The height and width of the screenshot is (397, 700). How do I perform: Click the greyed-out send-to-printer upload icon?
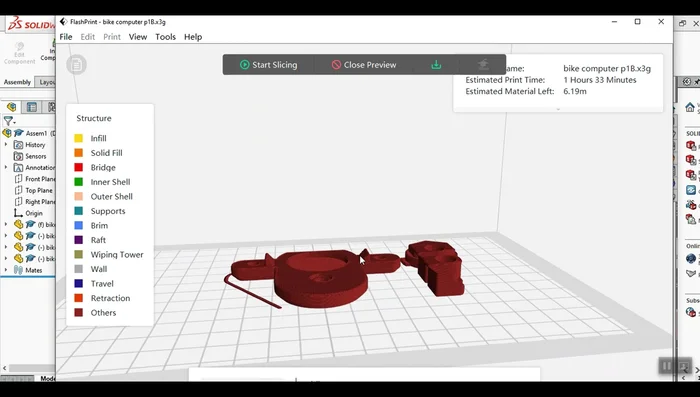483,65
